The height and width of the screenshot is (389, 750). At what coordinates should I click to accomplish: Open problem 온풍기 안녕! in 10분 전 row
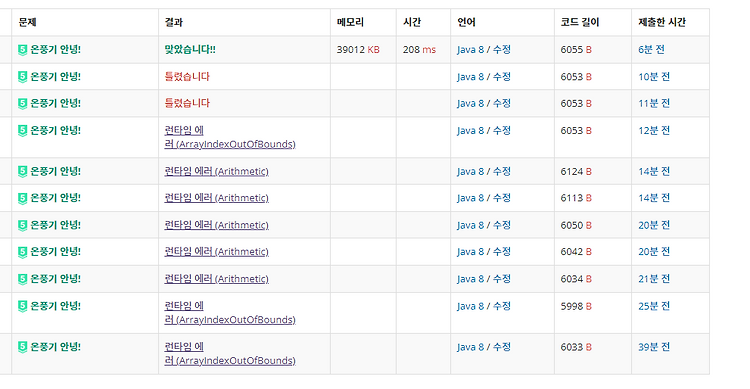coord(55,77)
